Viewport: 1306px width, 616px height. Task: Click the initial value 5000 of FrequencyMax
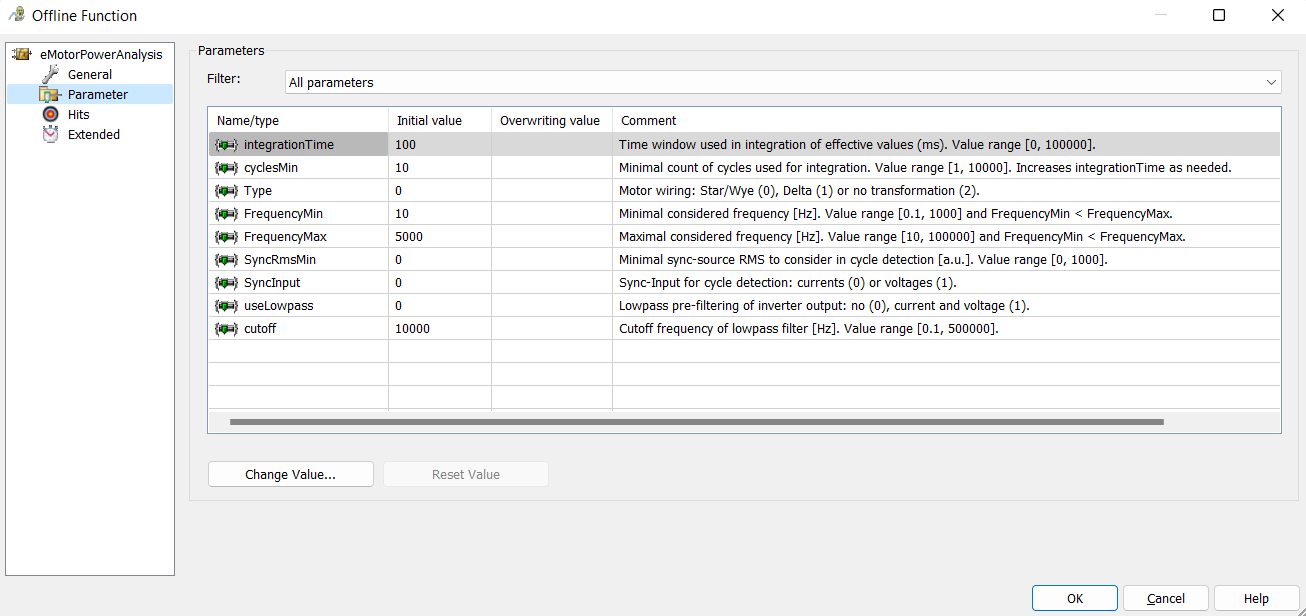(x=409, y=237)
